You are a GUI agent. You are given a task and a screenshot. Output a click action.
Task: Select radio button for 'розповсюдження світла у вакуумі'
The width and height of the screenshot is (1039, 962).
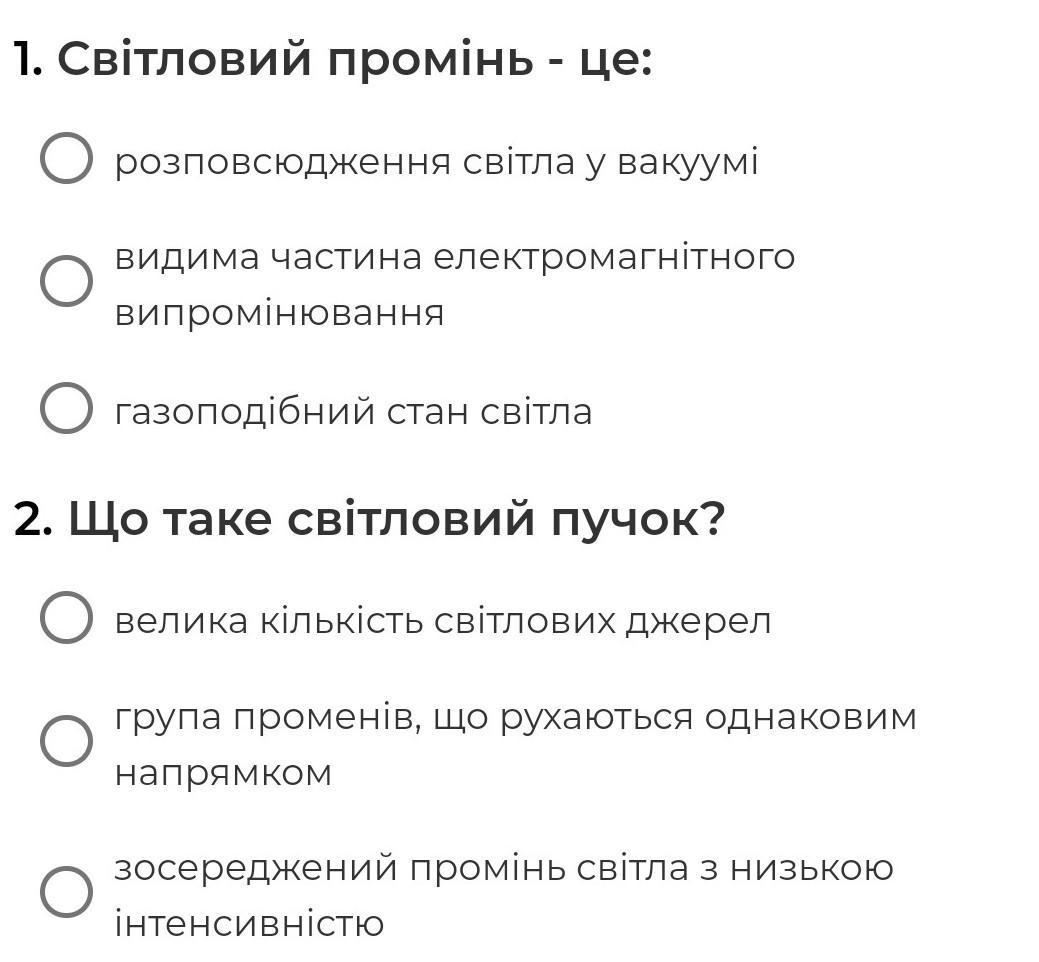click(x=66, y=158)
